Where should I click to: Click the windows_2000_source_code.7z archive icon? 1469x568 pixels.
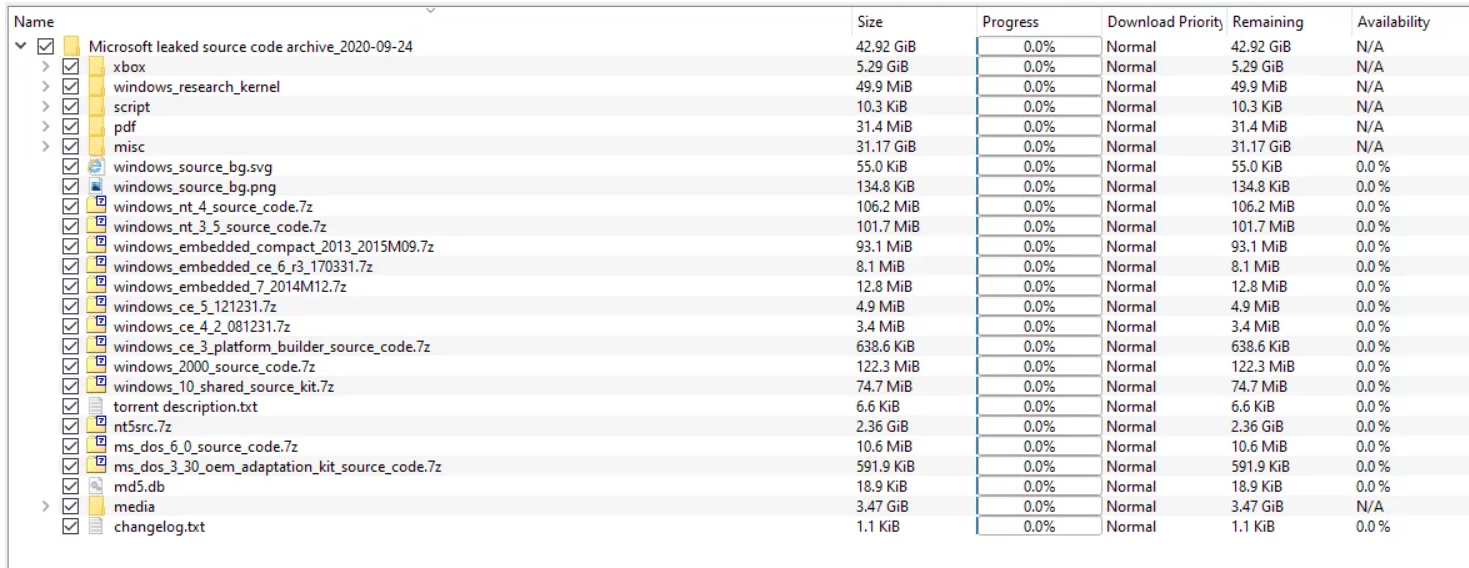point(96,366)
